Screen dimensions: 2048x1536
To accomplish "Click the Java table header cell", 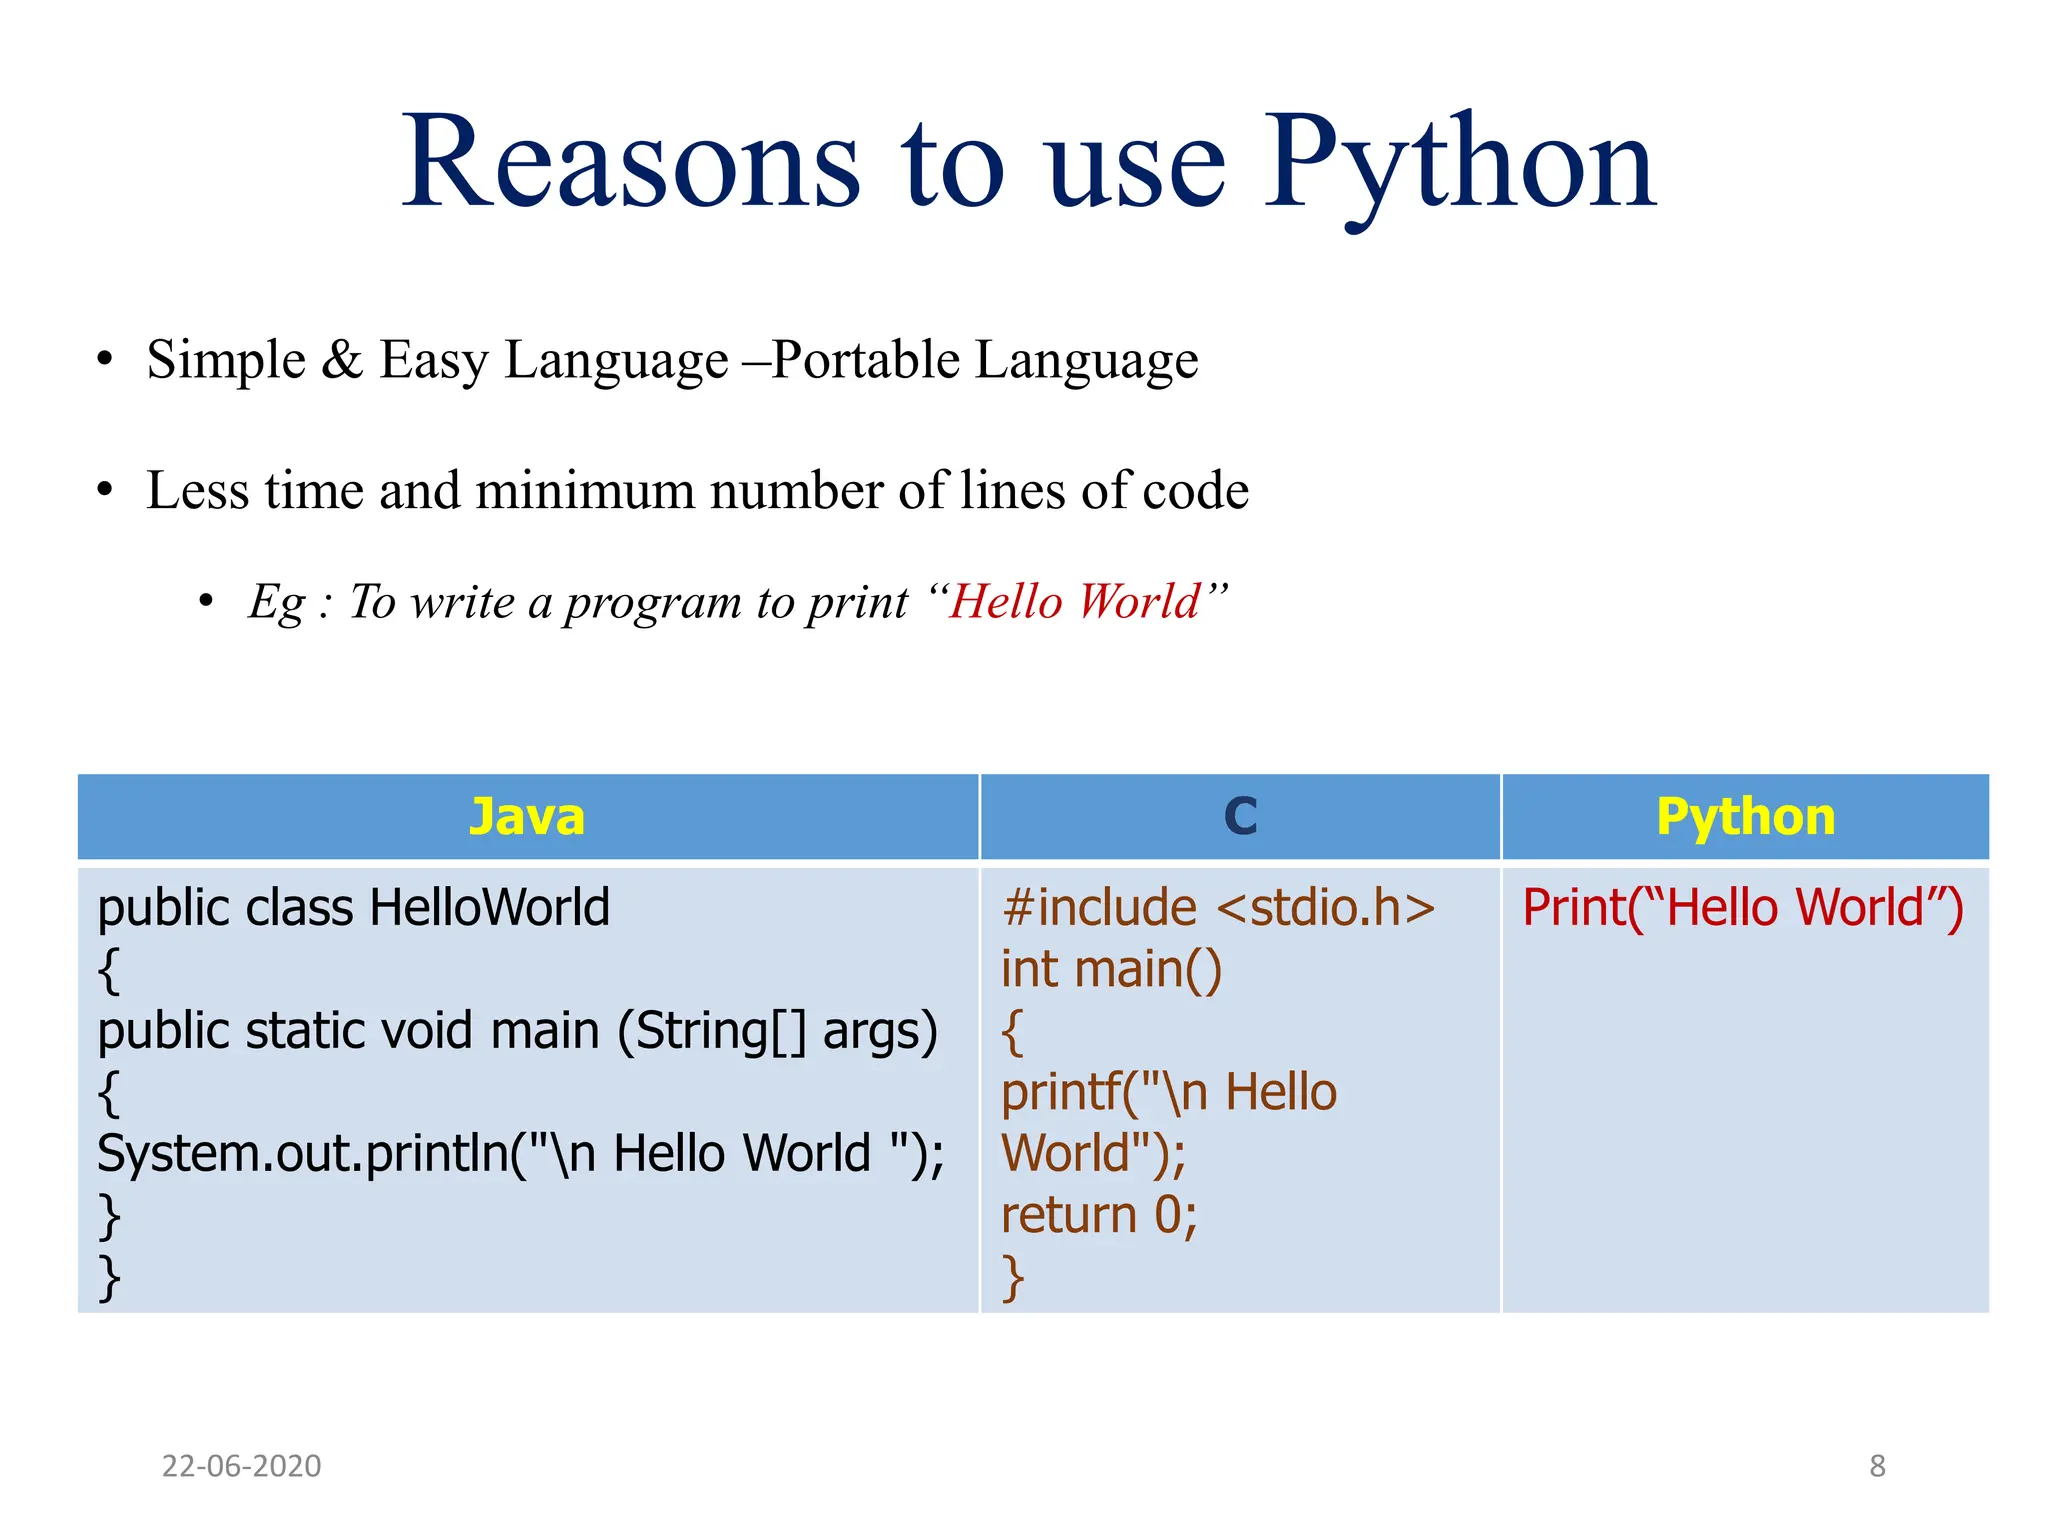I will (527, 817).
